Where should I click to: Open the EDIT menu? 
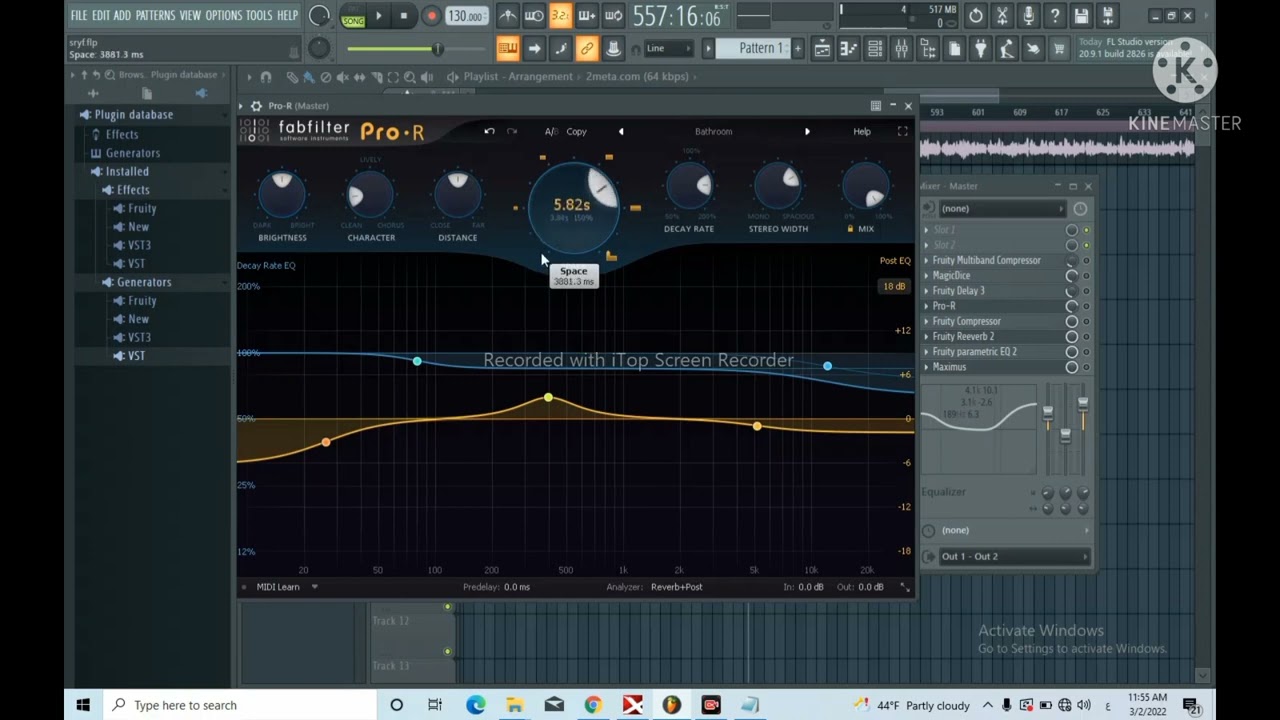click(x=101, y=15)
